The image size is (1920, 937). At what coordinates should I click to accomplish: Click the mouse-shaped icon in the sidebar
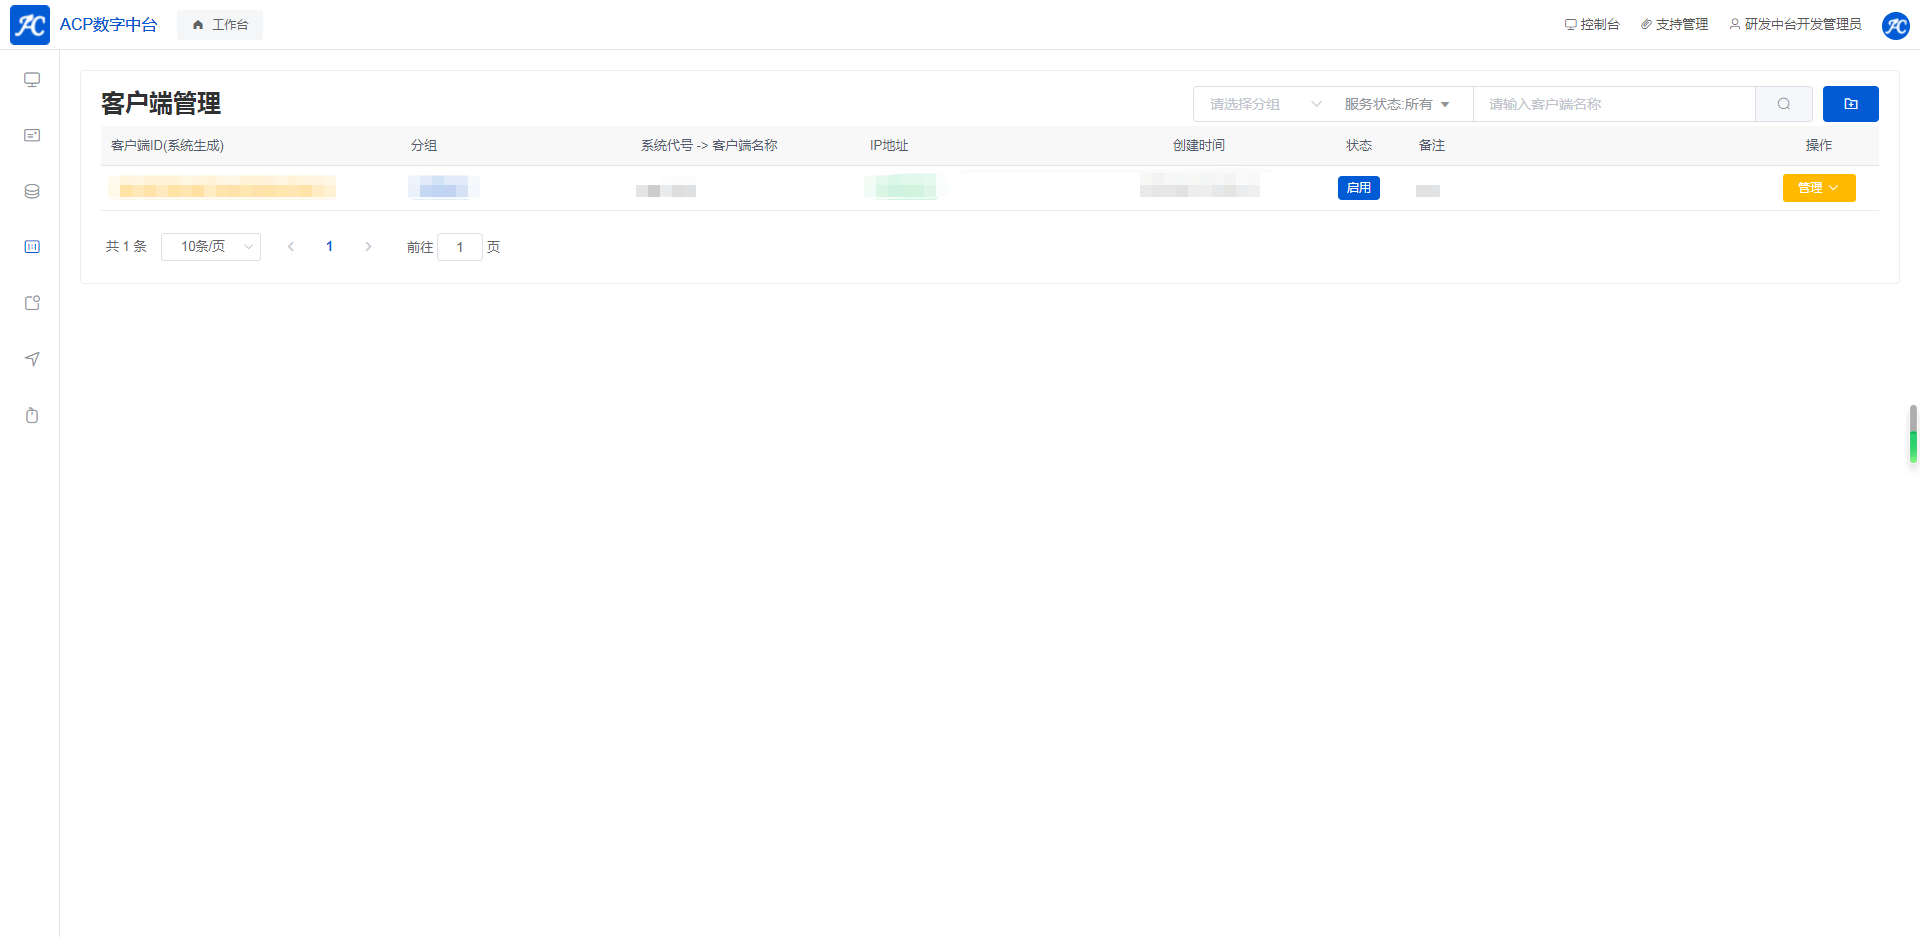tap(32, 415)
